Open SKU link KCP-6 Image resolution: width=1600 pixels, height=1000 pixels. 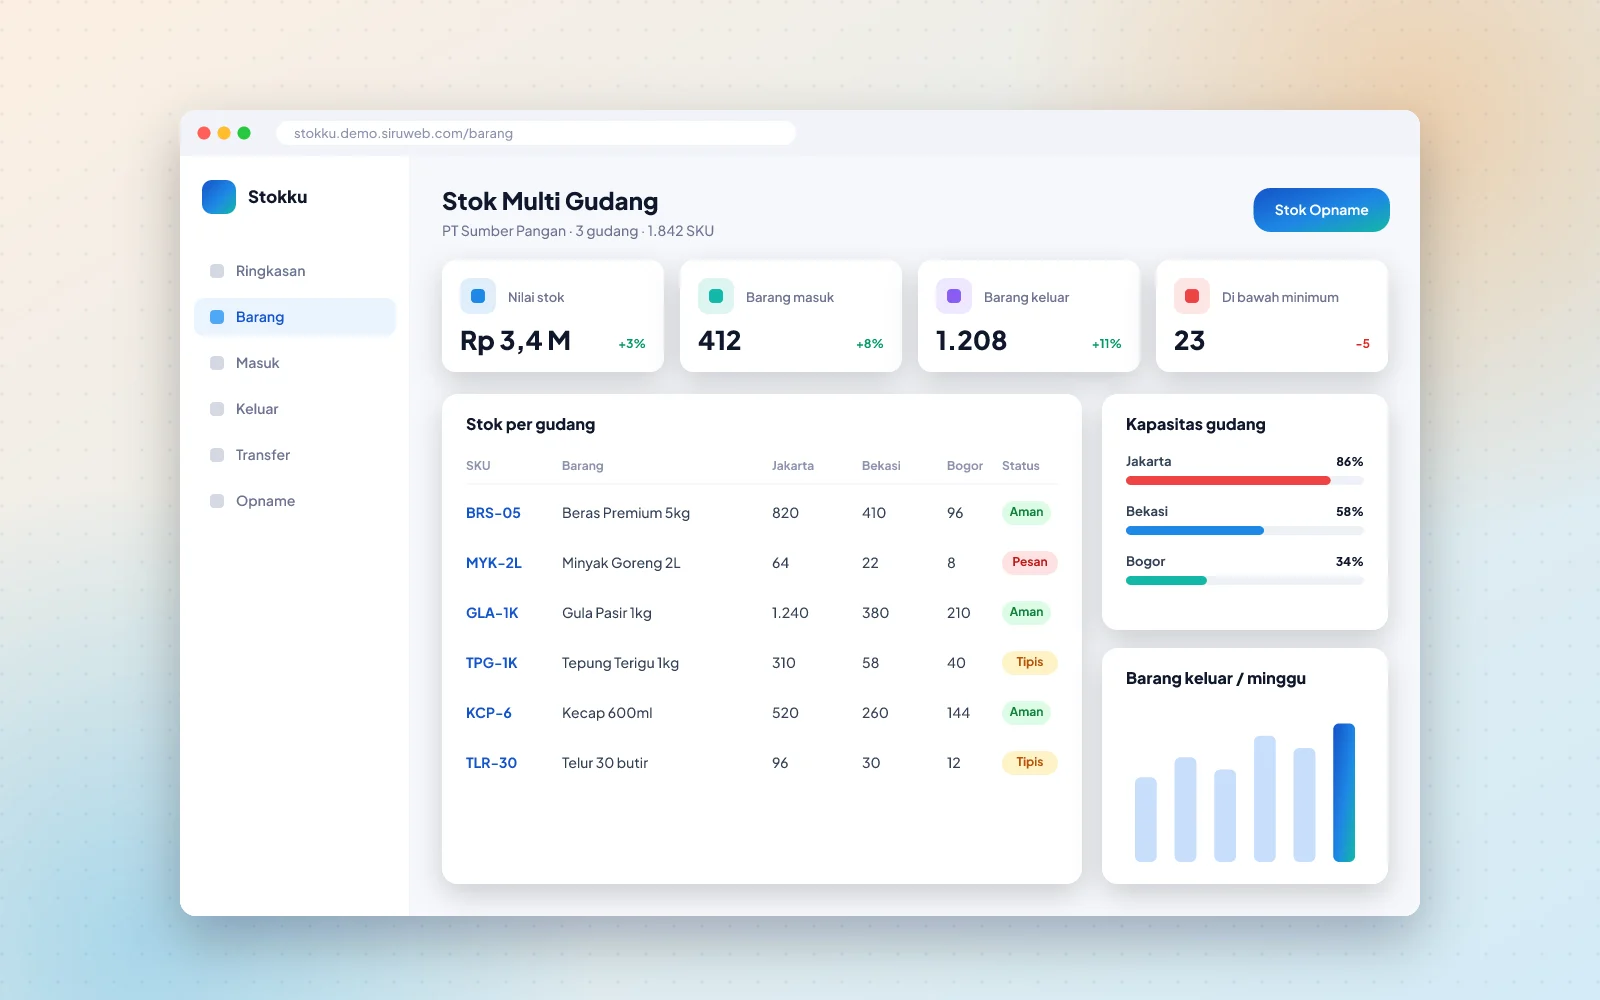coord(489,713)
